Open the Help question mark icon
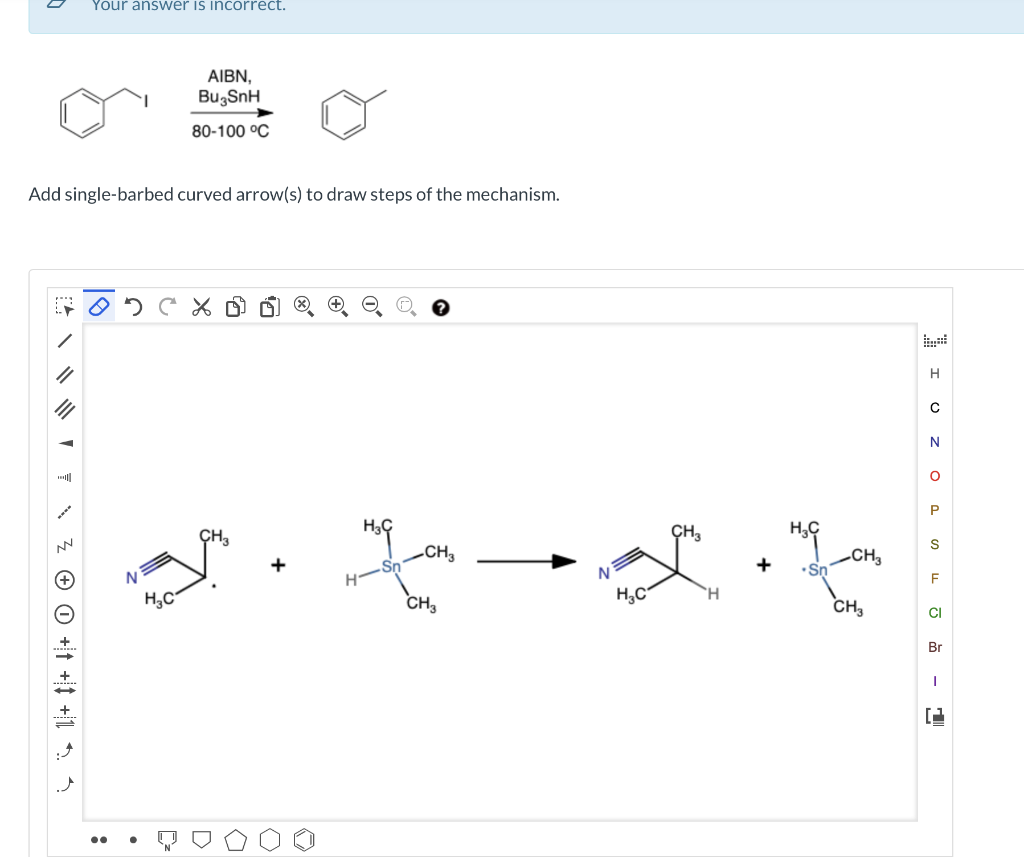This screenshot has height=857, width=1024. [x=440, y=308]
